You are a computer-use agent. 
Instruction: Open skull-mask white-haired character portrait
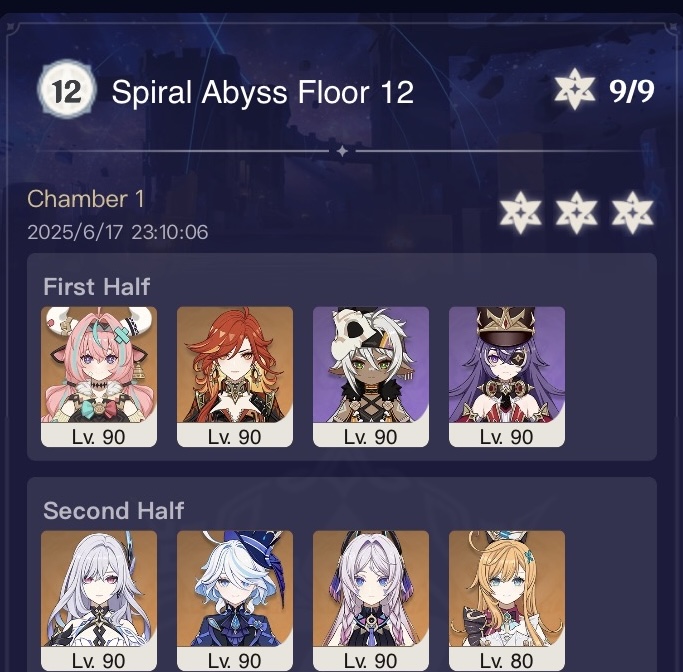coord(371,376)
